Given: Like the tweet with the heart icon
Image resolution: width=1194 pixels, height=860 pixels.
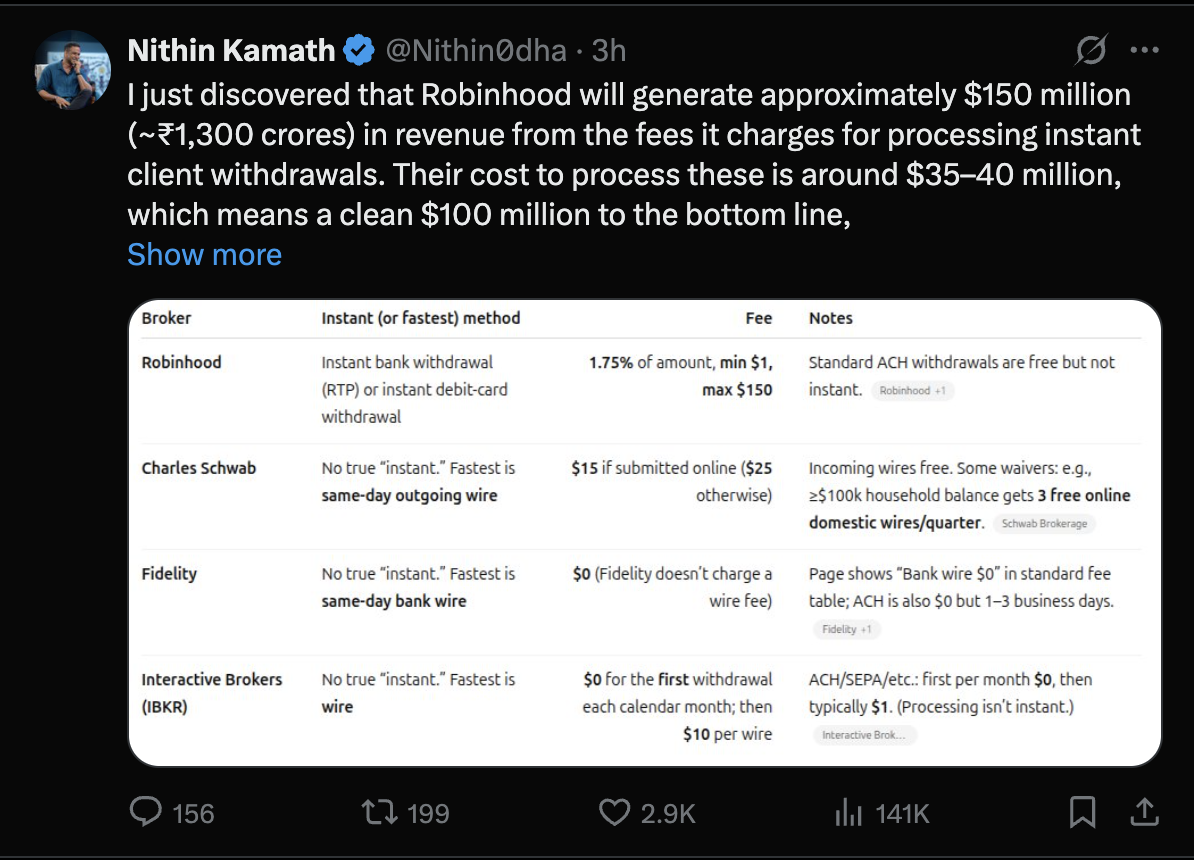Looking at the screenshot, I should 615,813.
